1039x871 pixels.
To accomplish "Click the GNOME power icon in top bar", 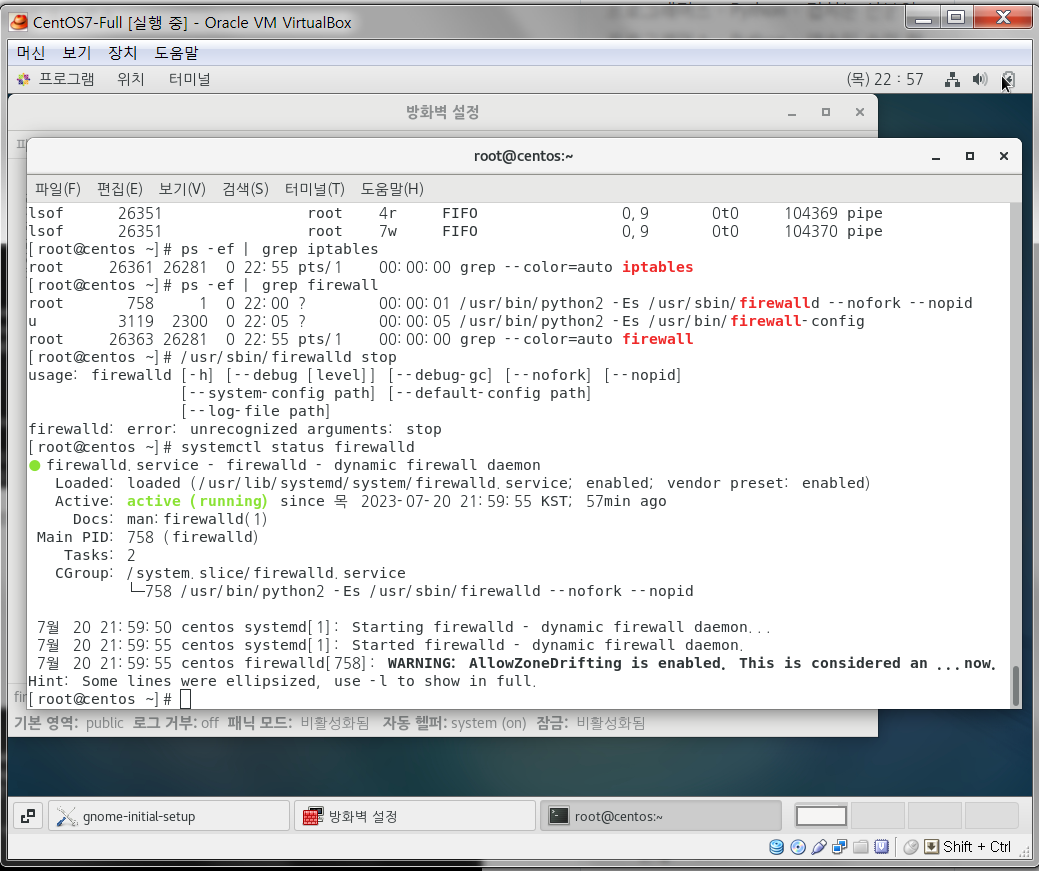I will pyautogui.click(x=1008, y=80).
